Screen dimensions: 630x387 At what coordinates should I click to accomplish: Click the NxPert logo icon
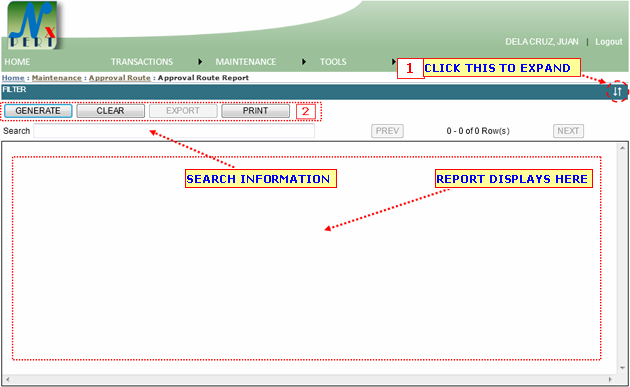coord(33,25)
